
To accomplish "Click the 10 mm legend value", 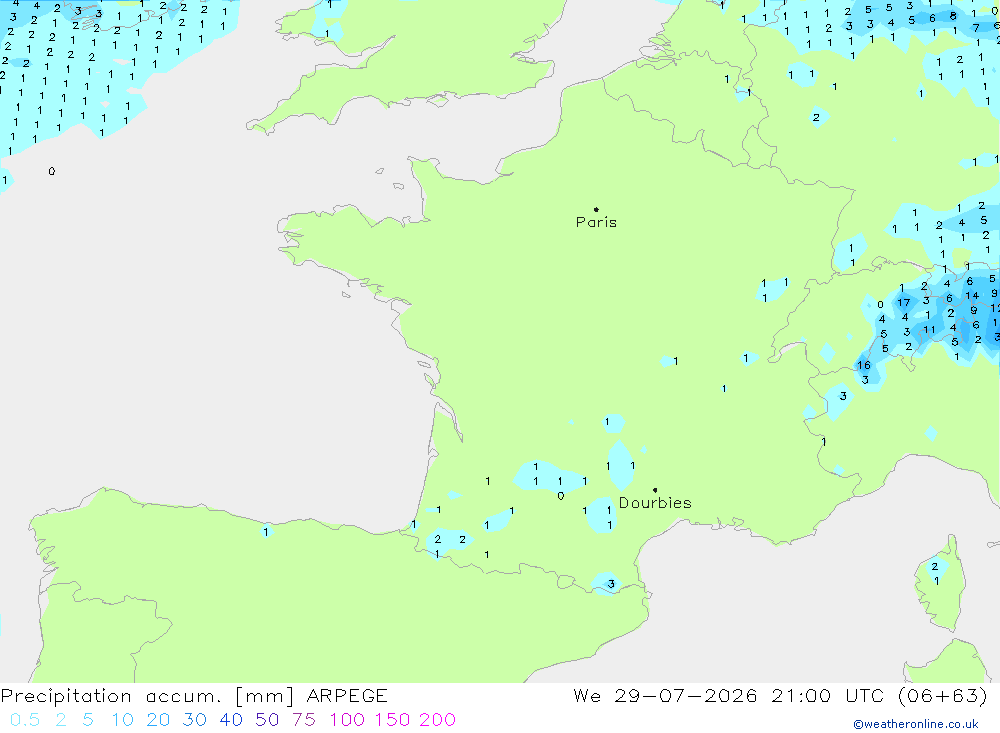I will tap(122, 720).
